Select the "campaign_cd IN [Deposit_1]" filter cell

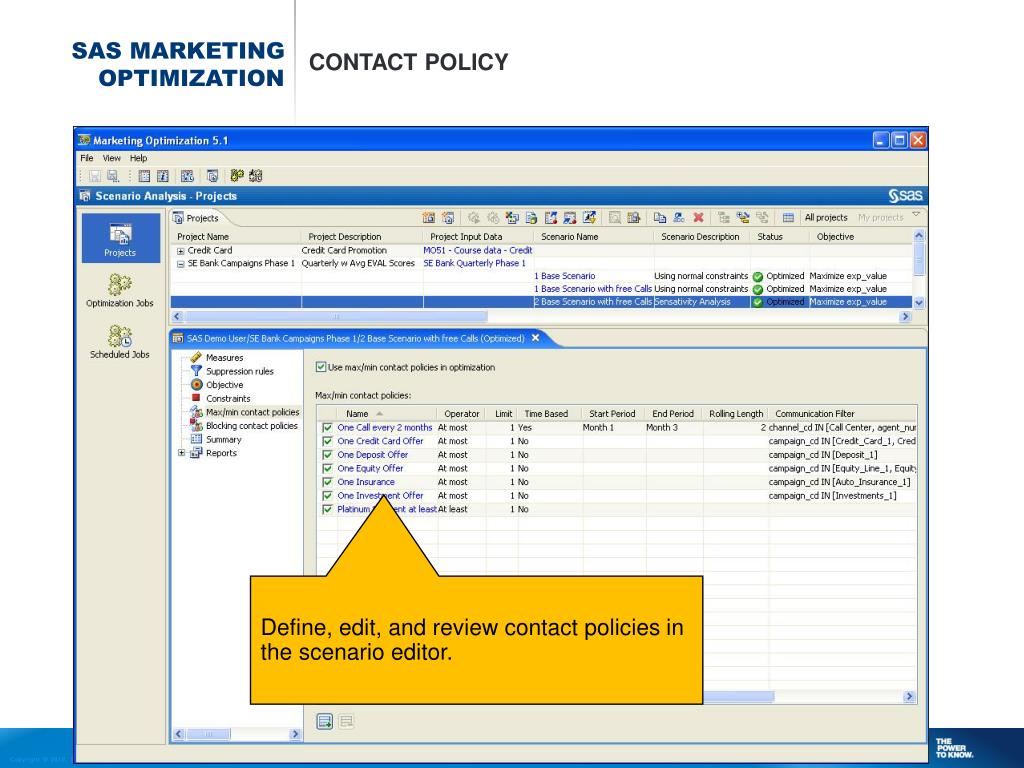pos(823,455)
